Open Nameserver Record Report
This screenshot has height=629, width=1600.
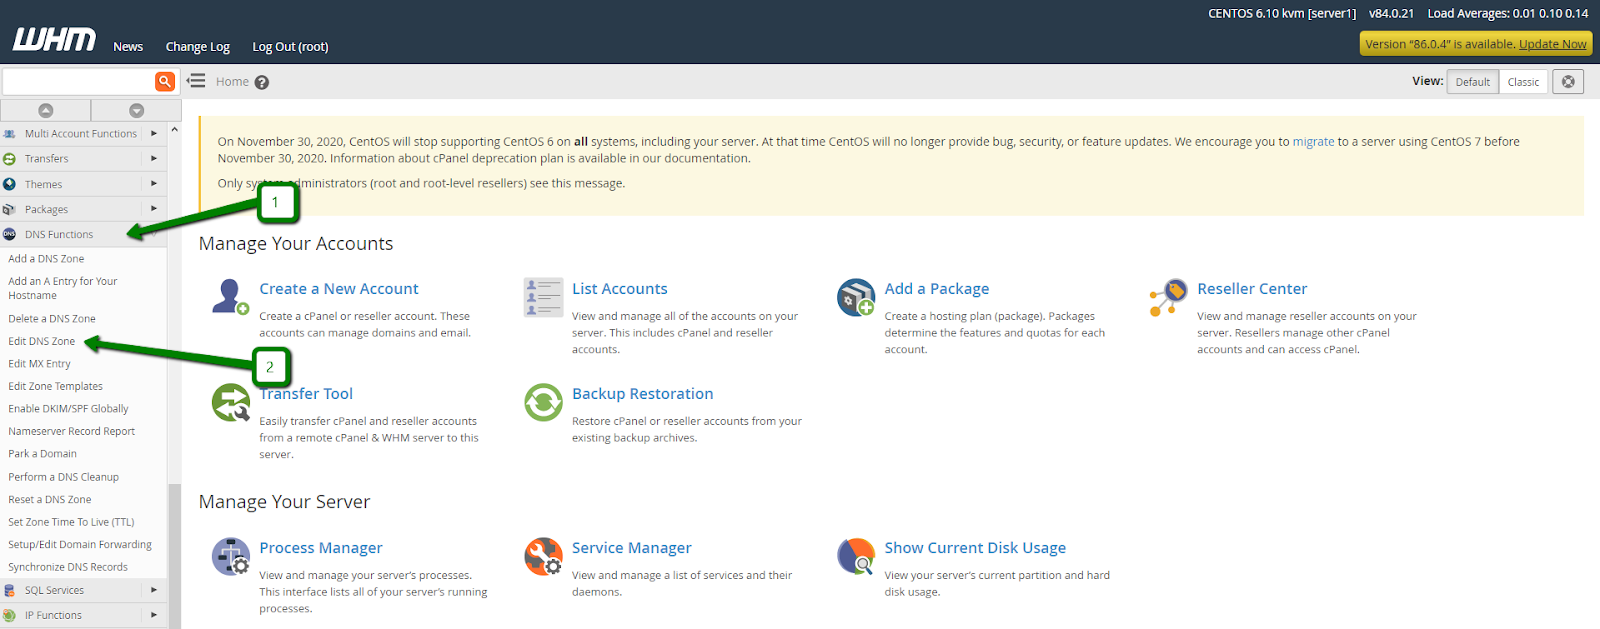(72, 431)
